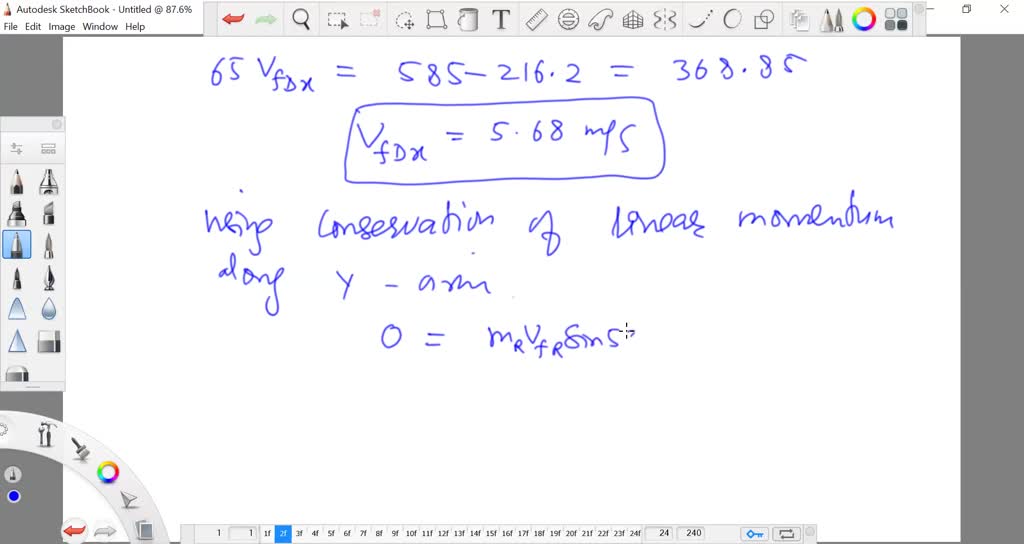Open the Layers editor icon
This screenshot has height=544, width=1024.
(x=798, y=20)
